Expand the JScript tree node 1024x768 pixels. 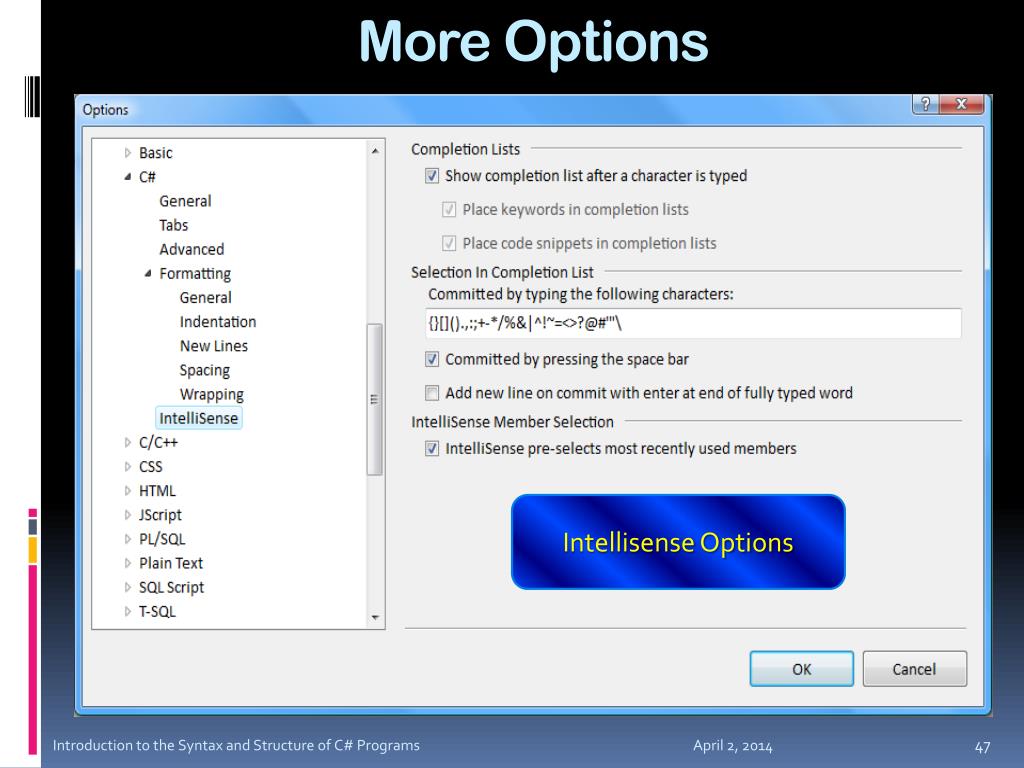127,515
